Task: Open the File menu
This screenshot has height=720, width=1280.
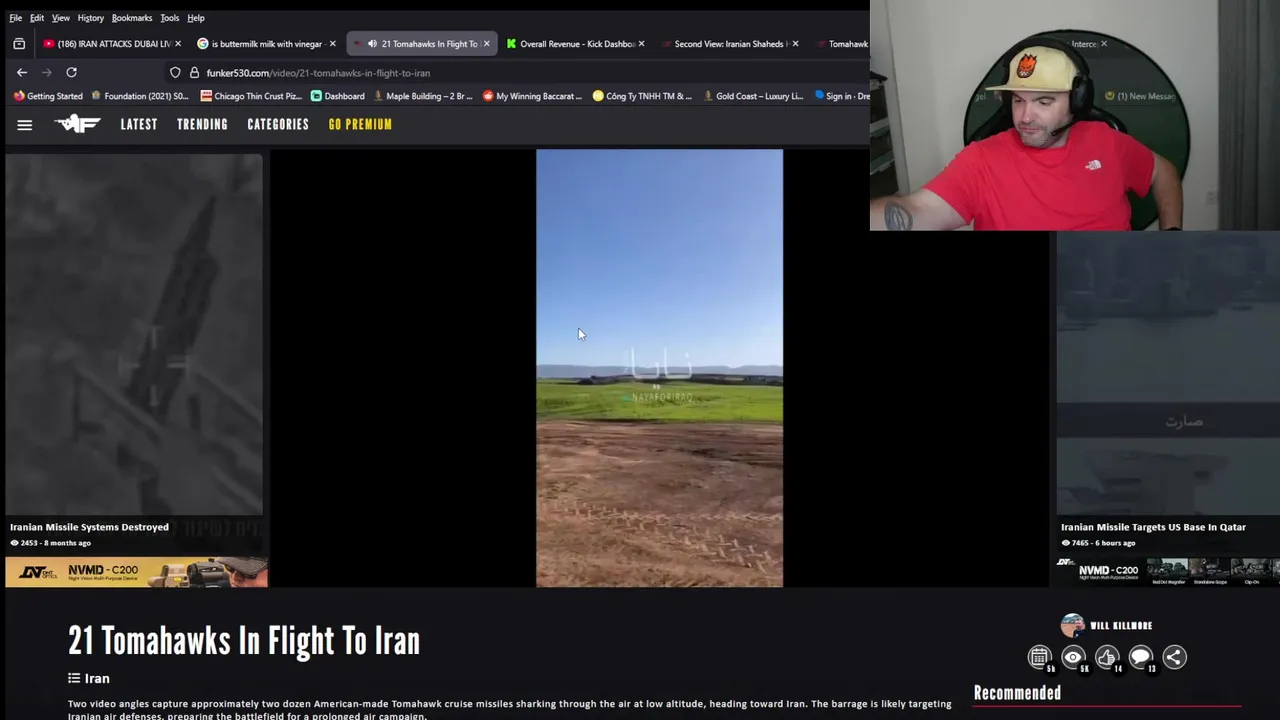Action: point(16,18)
